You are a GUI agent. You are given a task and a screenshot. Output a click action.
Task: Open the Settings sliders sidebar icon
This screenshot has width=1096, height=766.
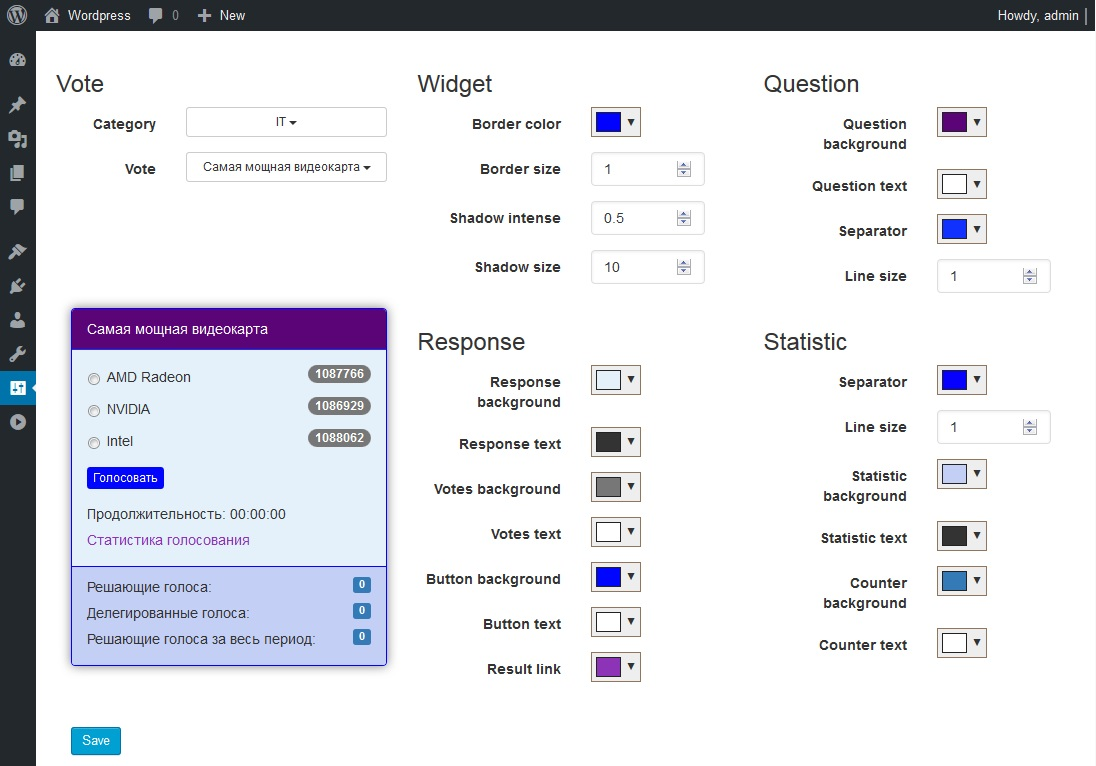[x=17, y=388]
